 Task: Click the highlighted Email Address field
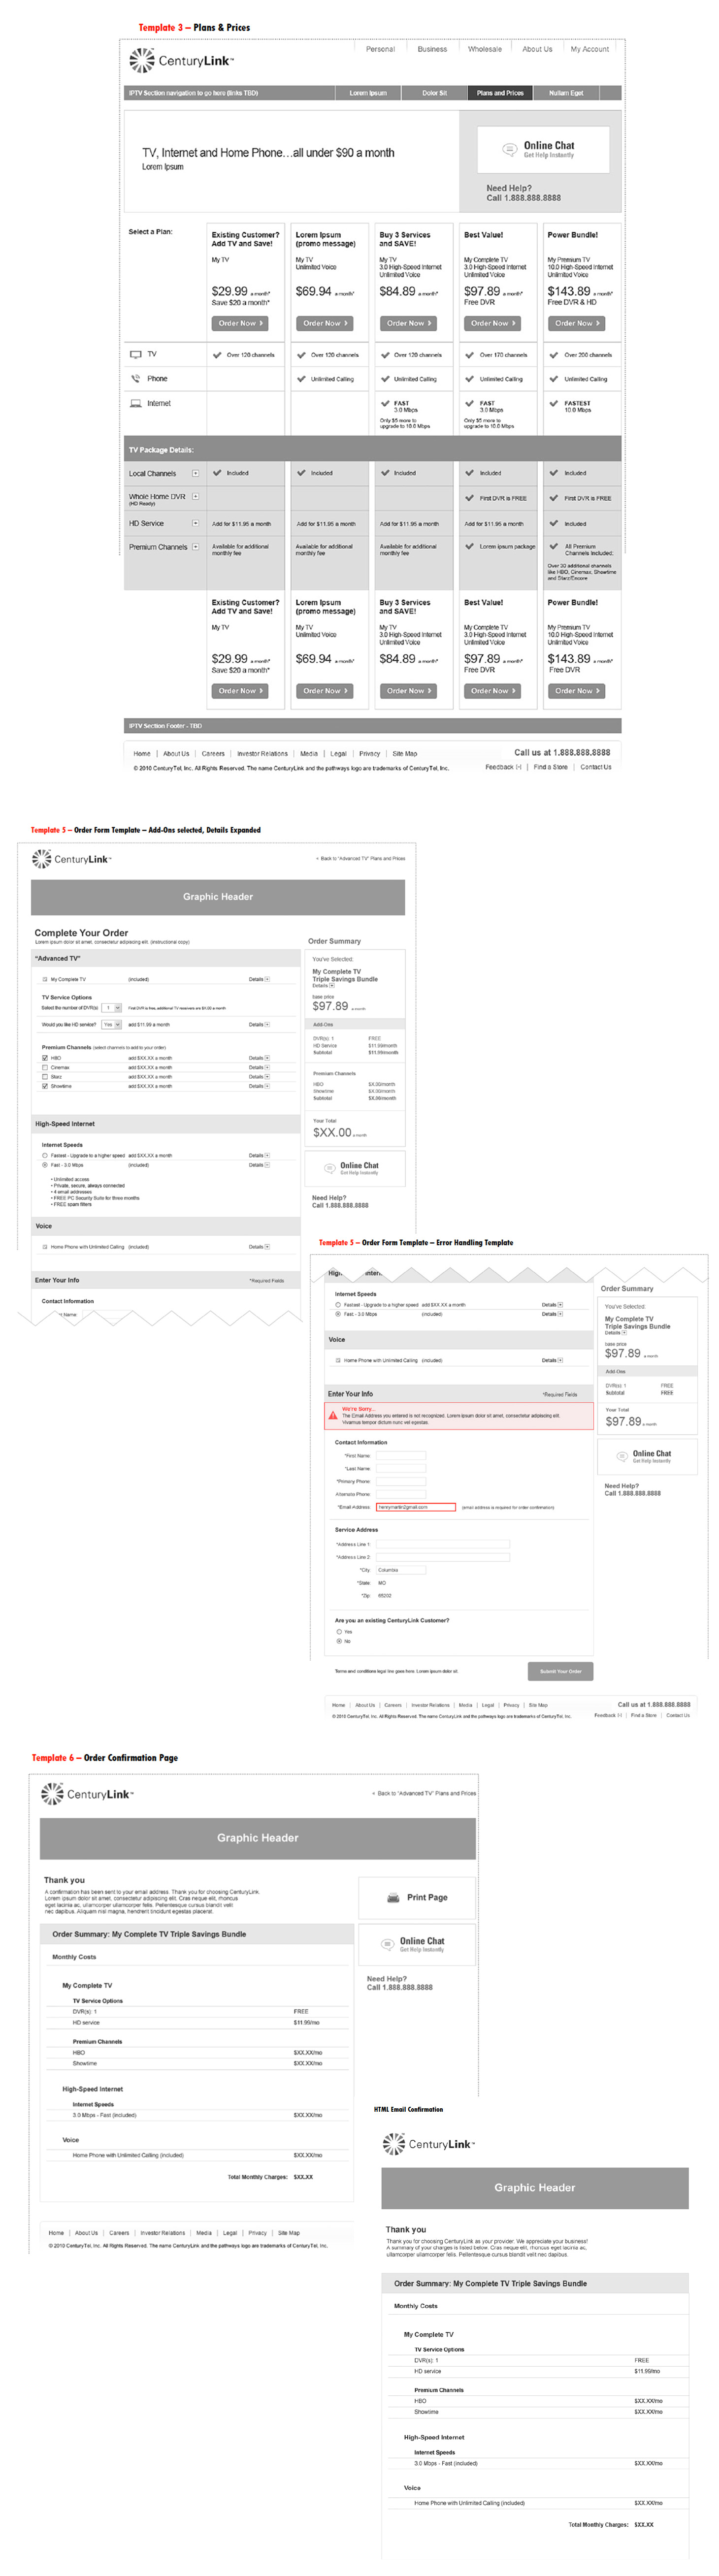(415, 1506)
